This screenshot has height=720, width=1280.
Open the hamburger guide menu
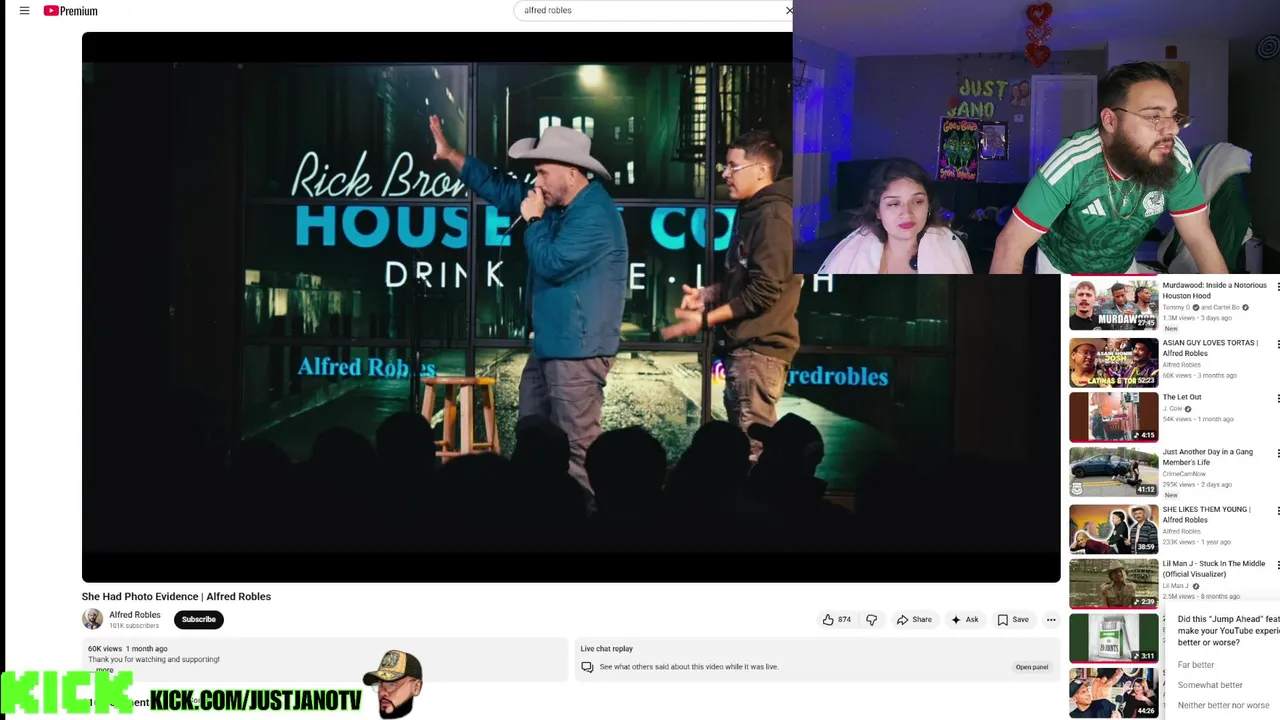point(24,11)
